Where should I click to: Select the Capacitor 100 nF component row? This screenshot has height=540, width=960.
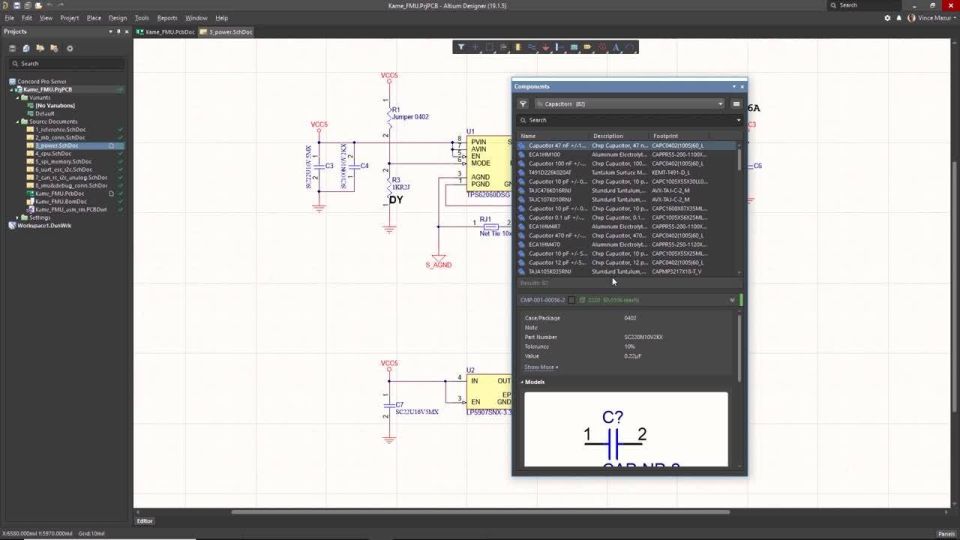tap(626, 163)
